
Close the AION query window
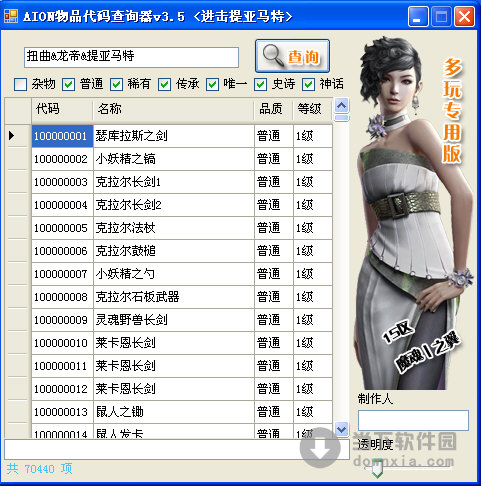[464, 16]
